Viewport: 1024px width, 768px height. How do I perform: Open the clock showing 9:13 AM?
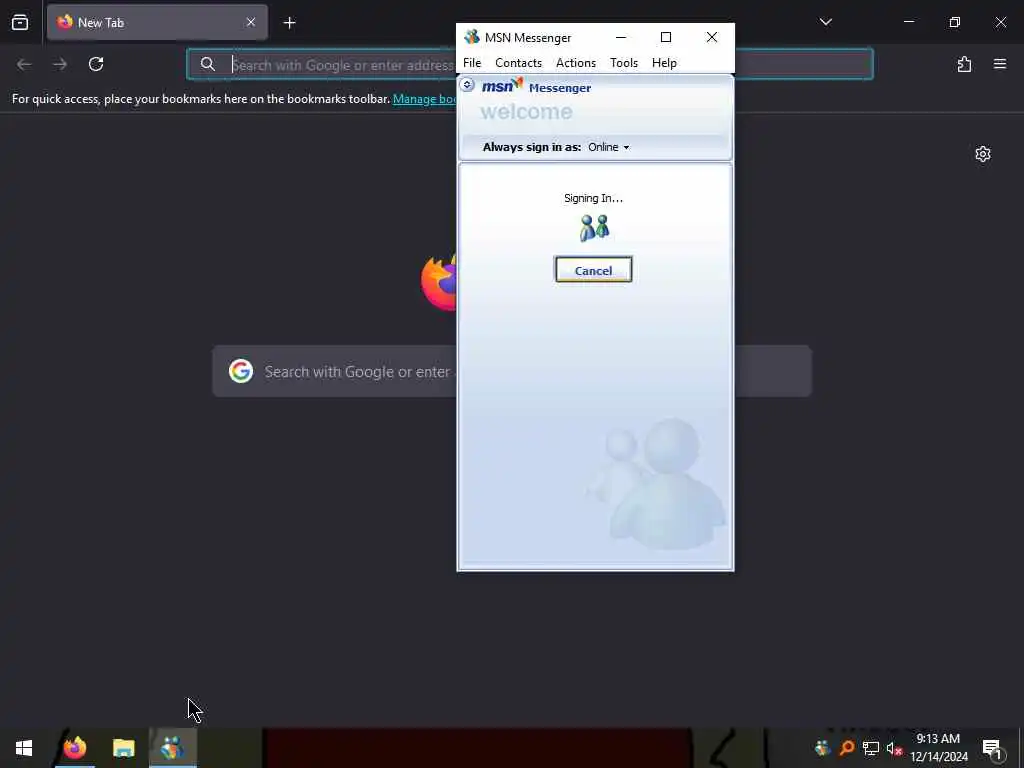click(938, 748)
